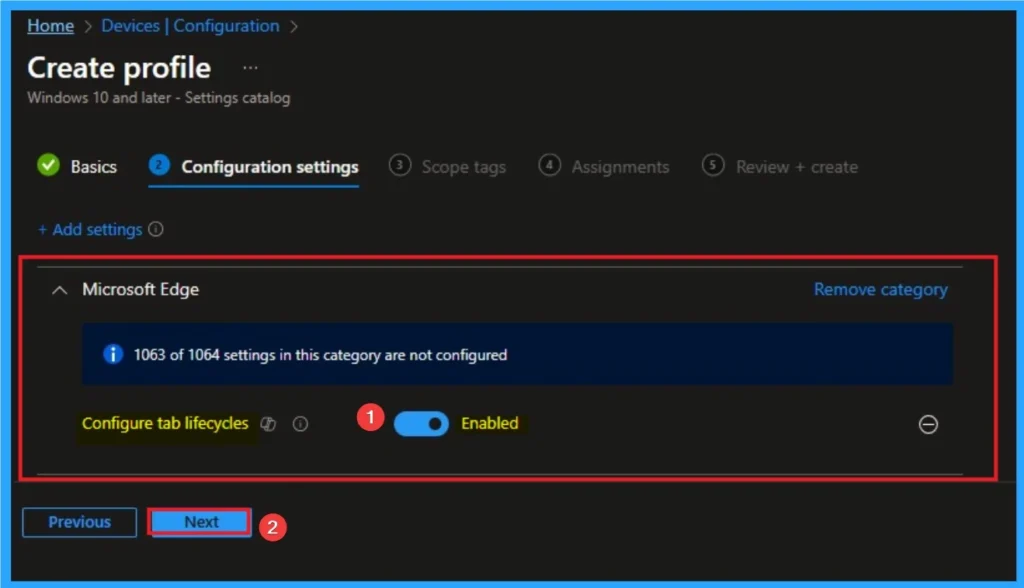Click the copilot icon beside Configure tab lifecycles
Image resolution: width=1024 pixels, height=588 pixels.
pos(268,424)
